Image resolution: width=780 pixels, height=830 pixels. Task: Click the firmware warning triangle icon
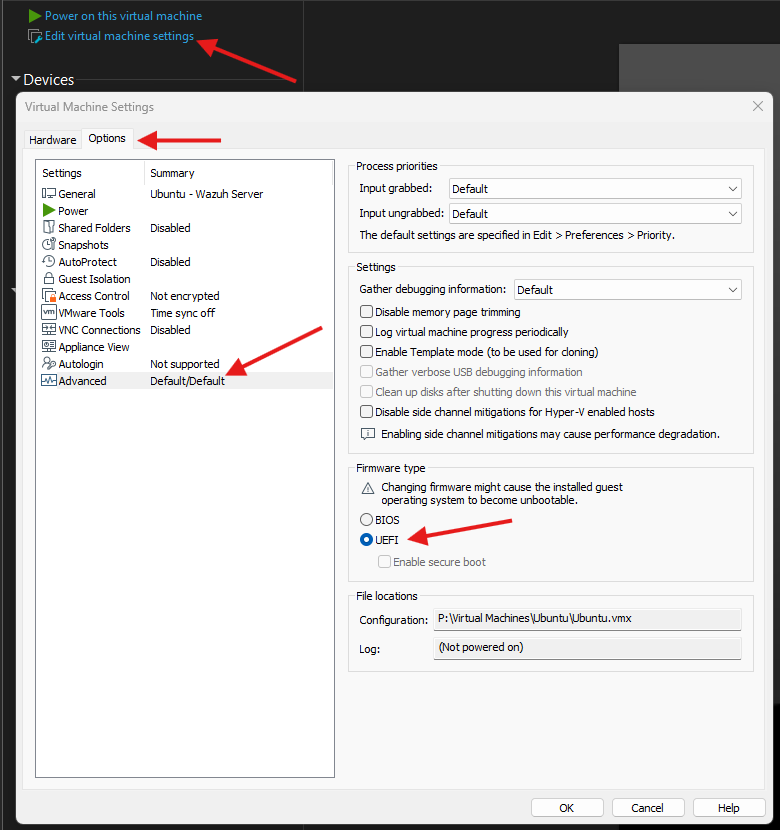[x=368, y=489]
